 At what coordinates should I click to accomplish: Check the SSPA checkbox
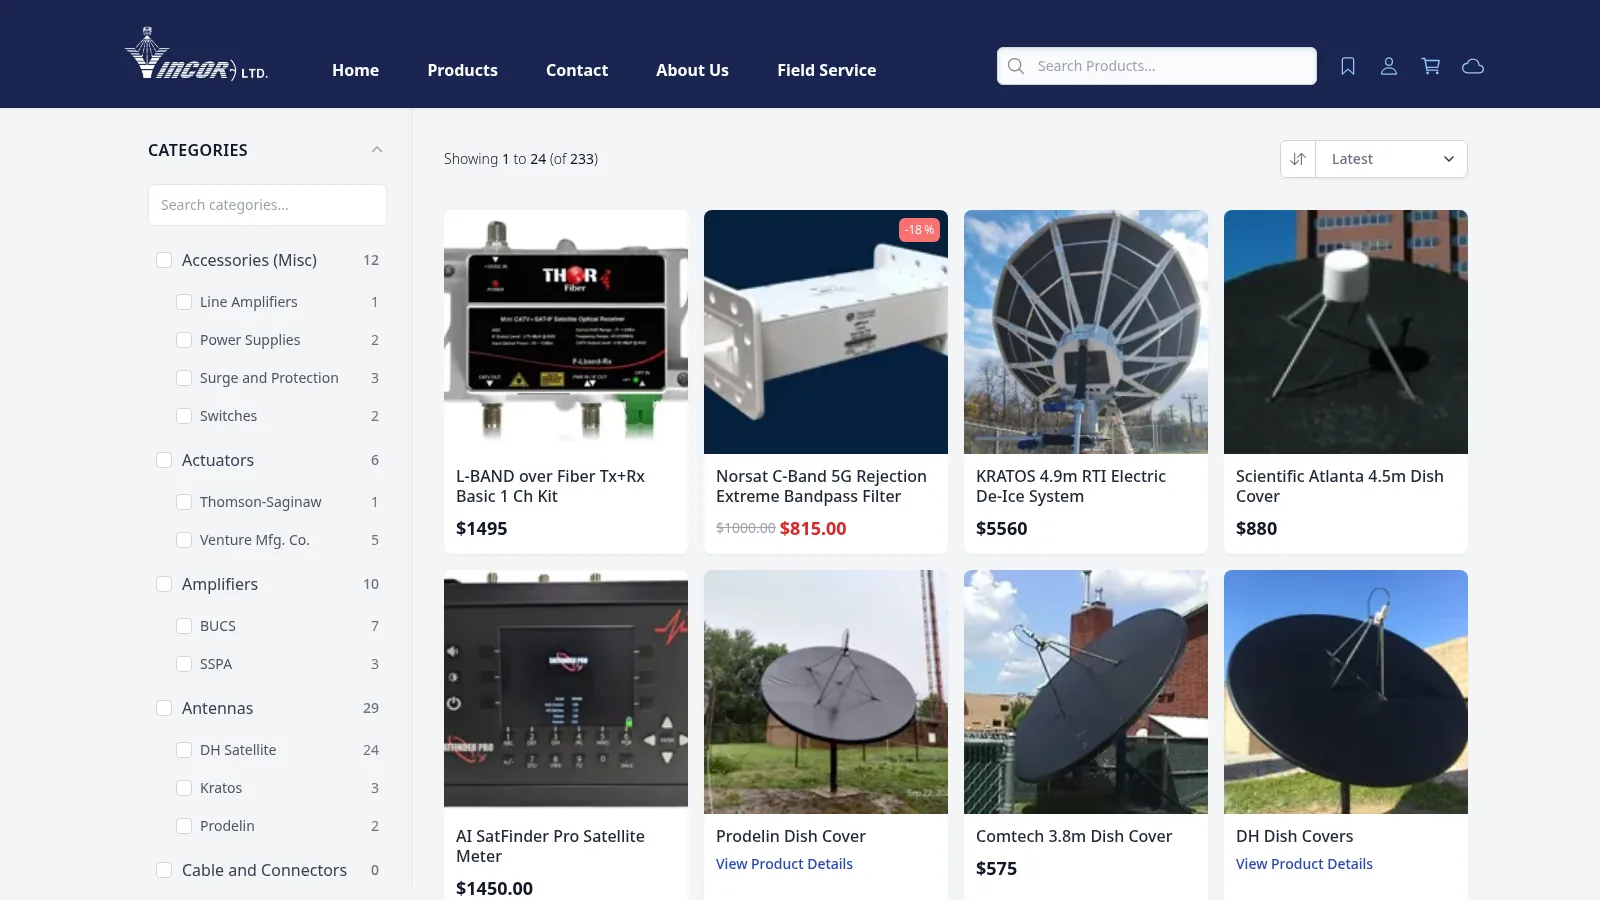(x=184, y=664)
